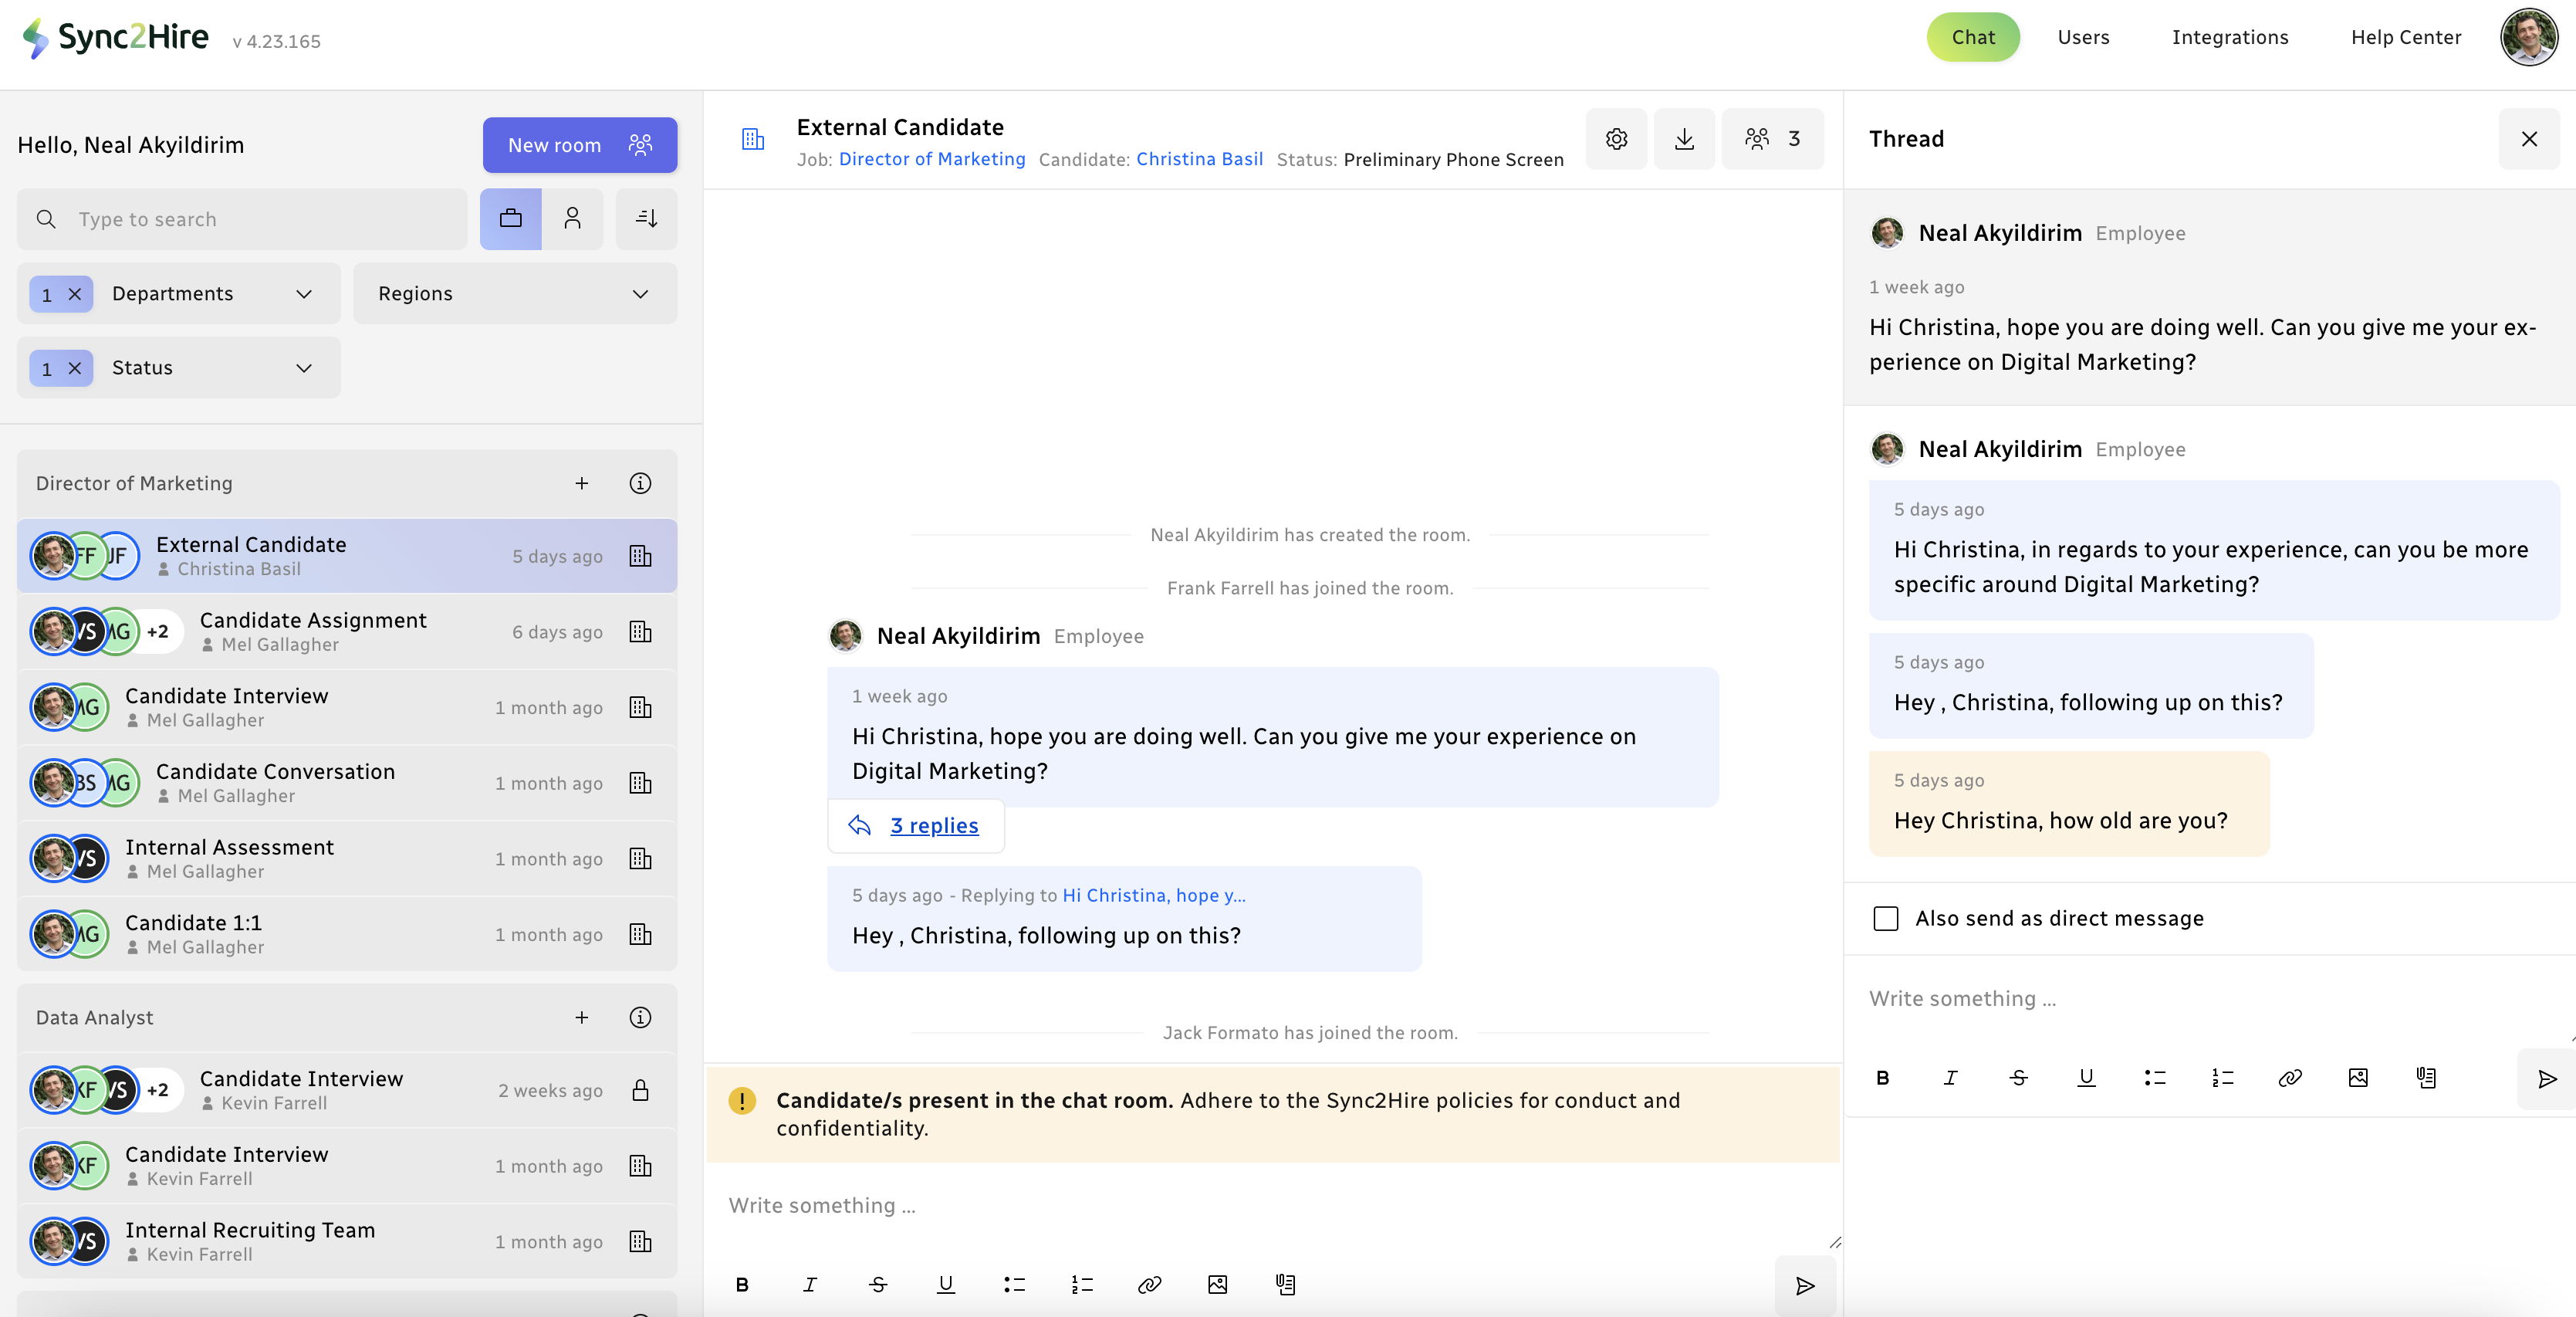Open the Integrations tab
The width and height of the screenshot is (2576, 1317).
[2229, 37]
